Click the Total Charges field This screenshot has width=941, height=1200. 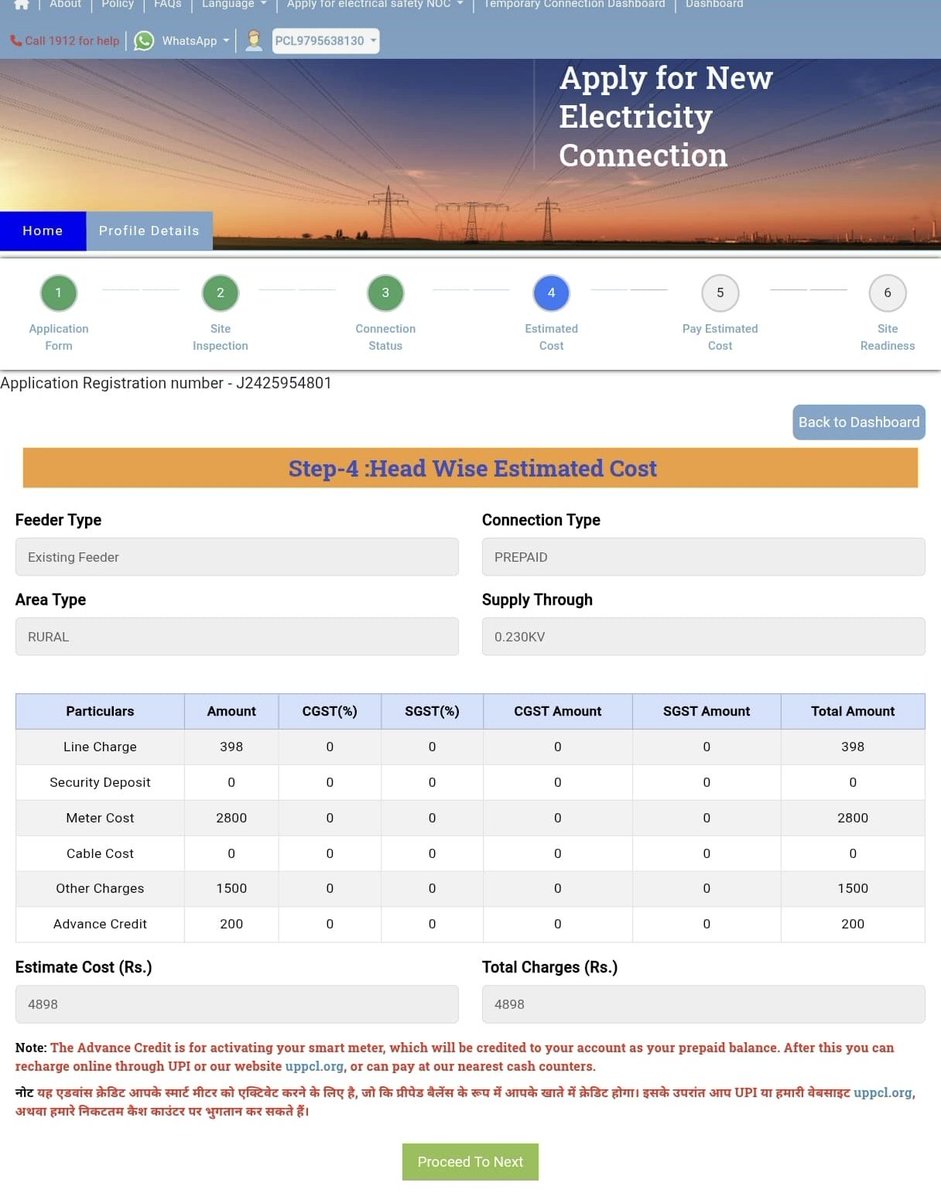[x=704, y=1004]
